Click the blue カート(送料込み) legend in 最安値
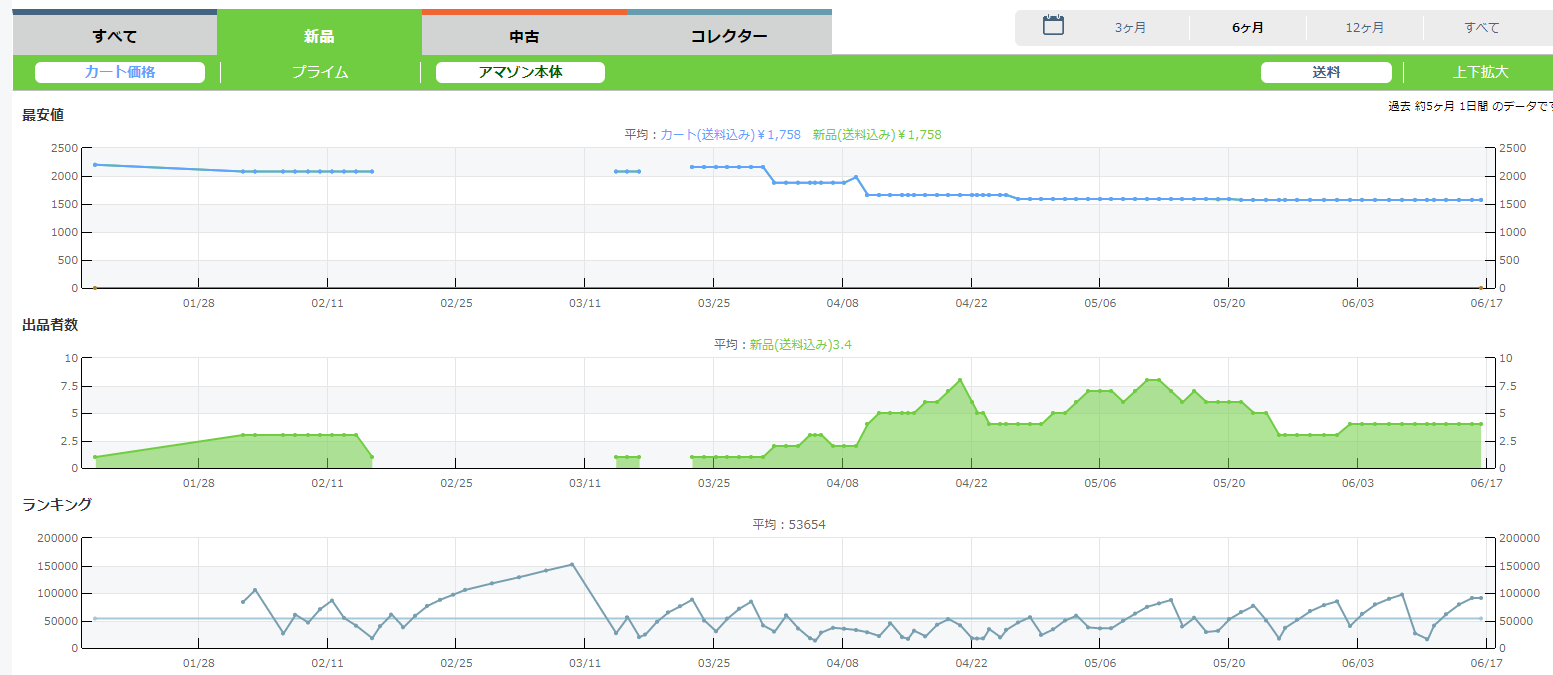 pyautogui.click(x=730, y=134)
